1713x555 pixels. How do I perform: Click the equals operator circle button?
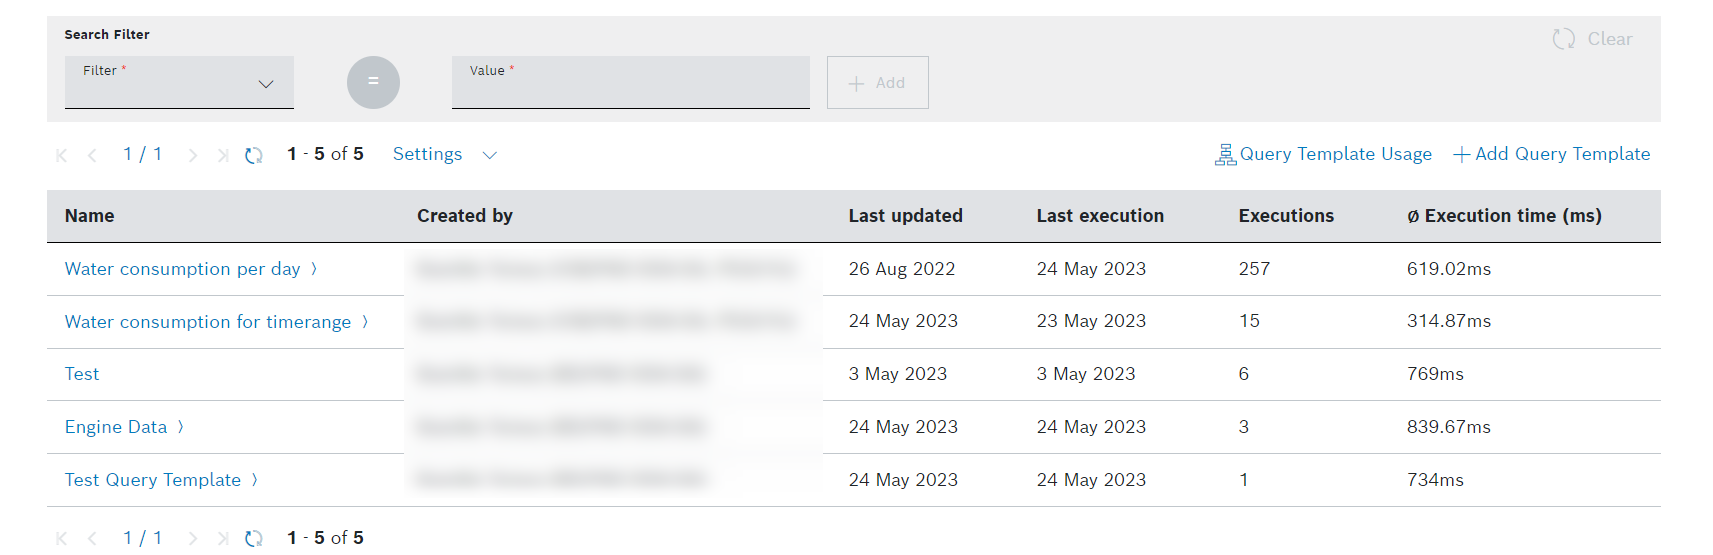[373, 82]
